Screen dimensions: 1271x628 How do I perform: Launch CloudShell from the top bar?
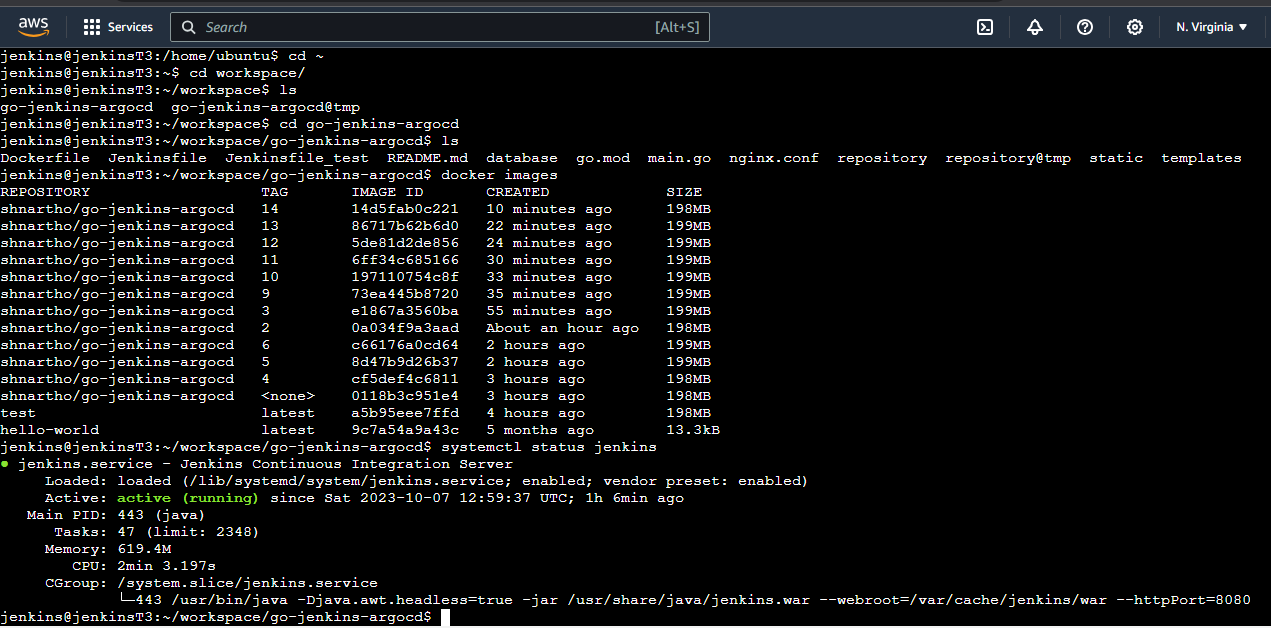pos(985,27)
